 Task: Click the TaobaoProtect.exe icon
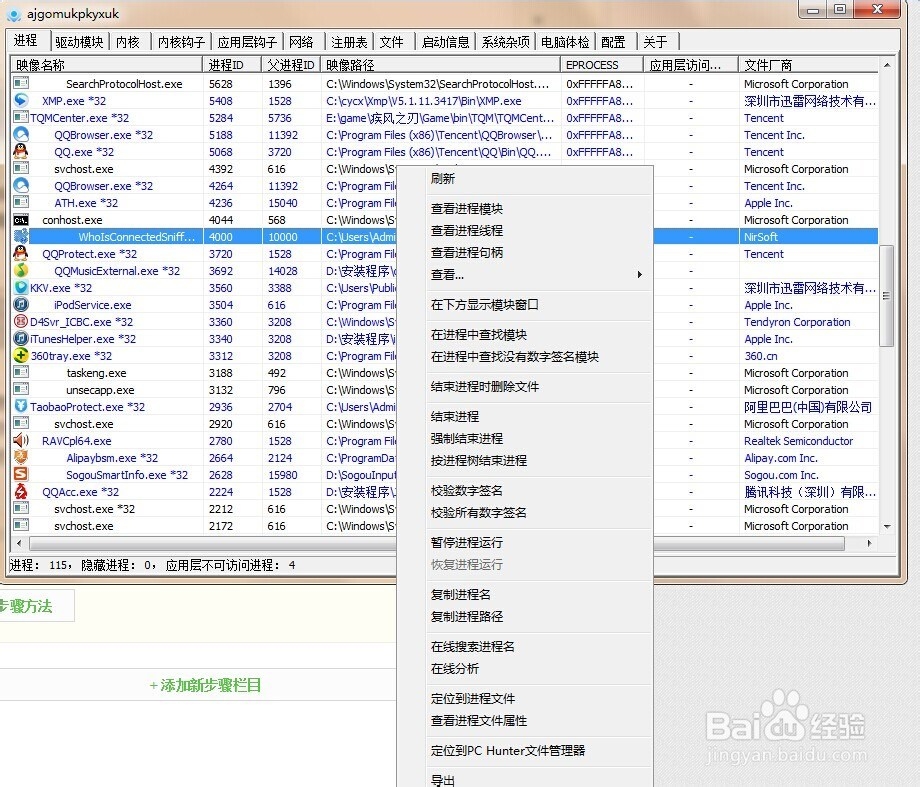coord(21,407)
